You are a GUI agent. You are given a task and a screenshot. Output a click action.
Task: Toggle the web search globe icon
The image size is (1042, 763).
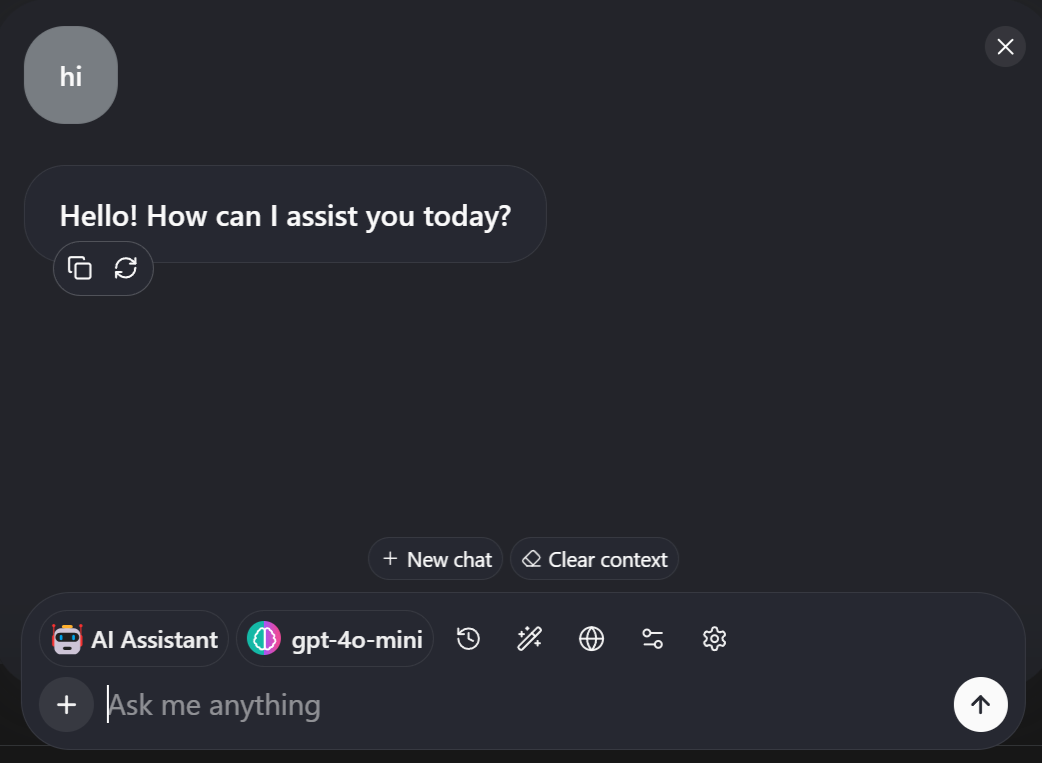click(x=591, y=639)
